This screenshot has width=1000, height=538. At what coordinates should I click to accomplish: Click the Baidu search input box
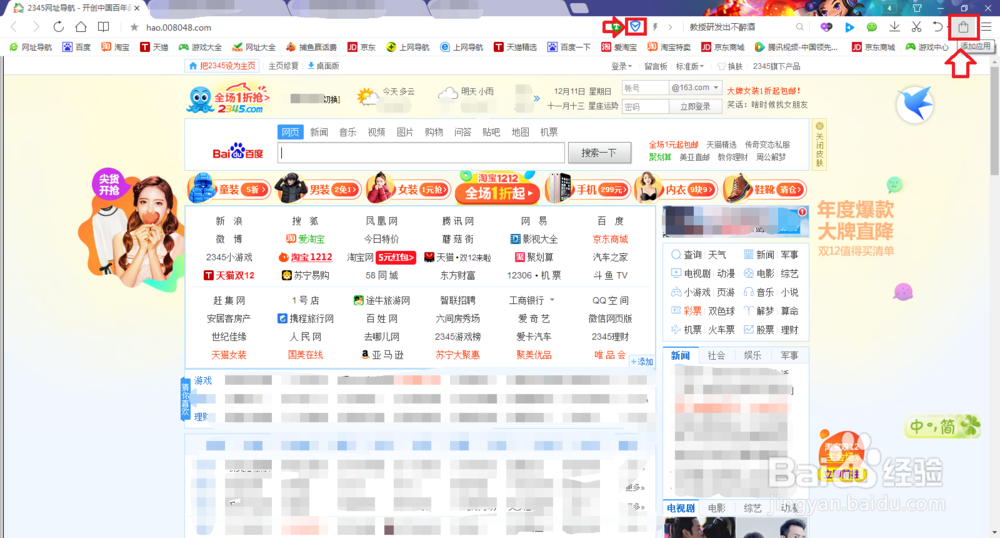click(421, 153)
